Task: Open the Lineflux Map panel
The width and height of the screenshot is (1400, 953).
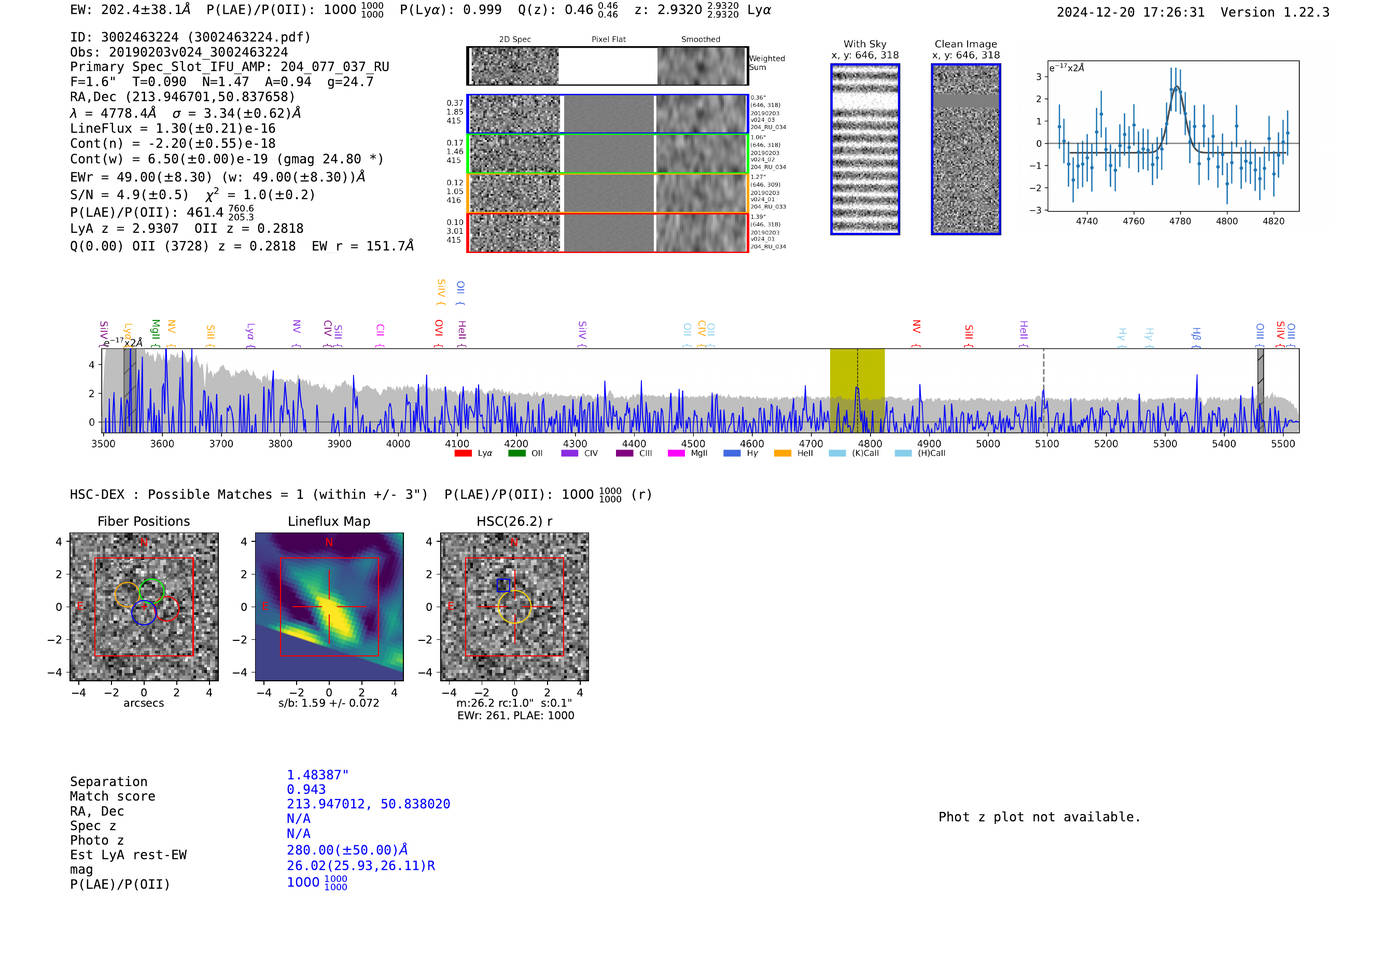Action: pos(329,607)
